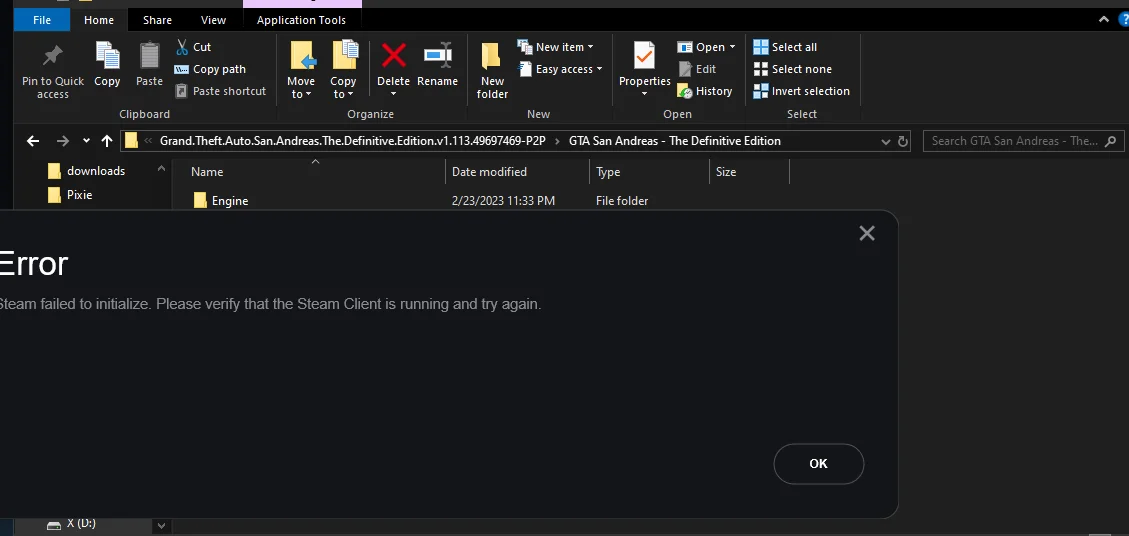This screenshot has height=536, width=1129.
Task: Expand the address bar history dropdown
Action: [x=886, y=142]
